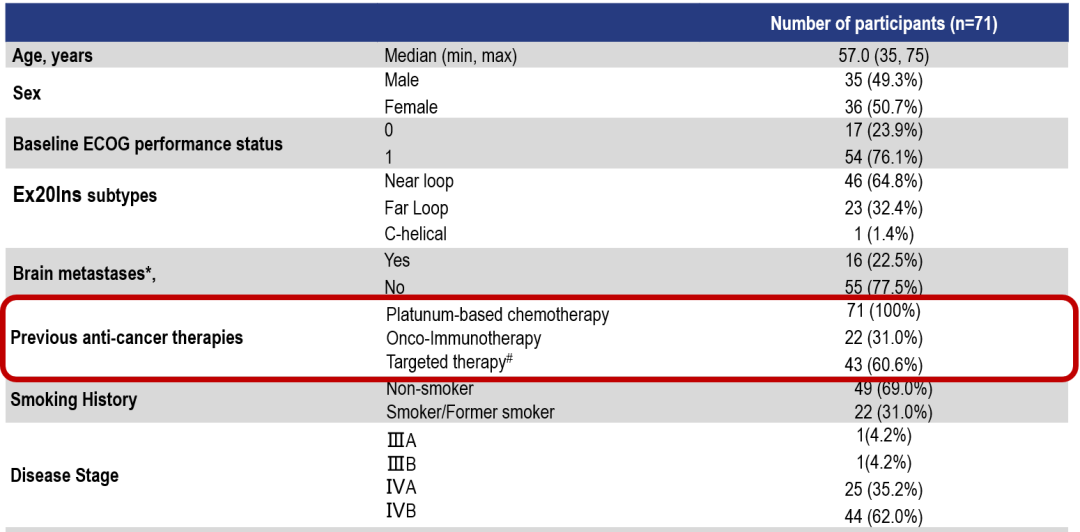Viewport: 1080px width, 532px height.
Task: Click the "Previous anti-cancer therapies" label
Action: [x=127, y=337]
